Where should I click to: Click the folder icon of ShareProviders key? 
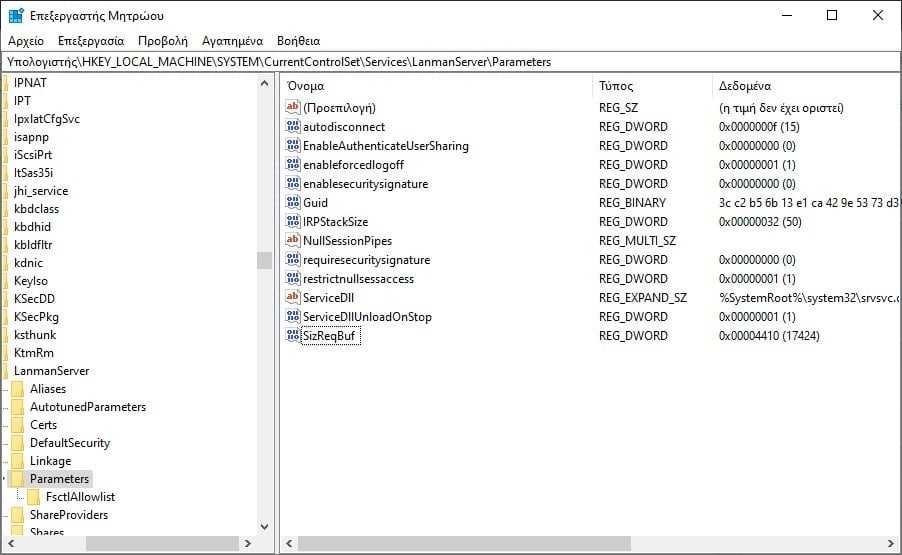coord(18,515)
